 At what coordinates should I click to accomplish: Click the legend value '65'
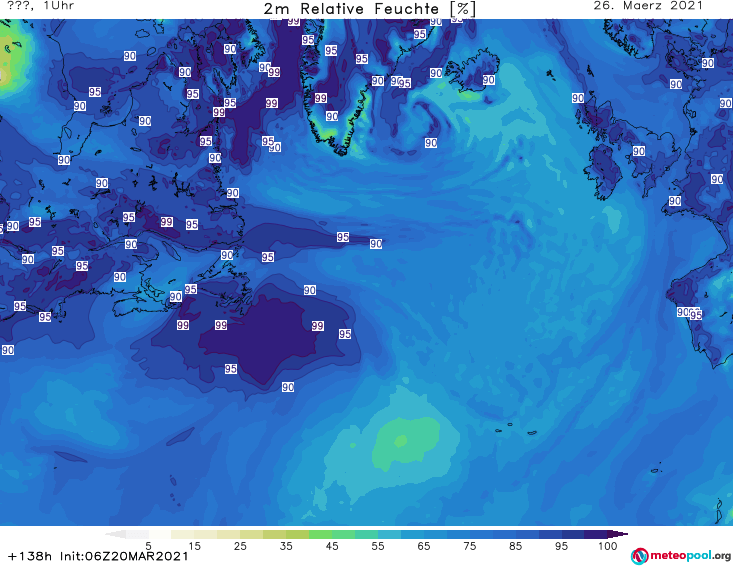[424, 546]
